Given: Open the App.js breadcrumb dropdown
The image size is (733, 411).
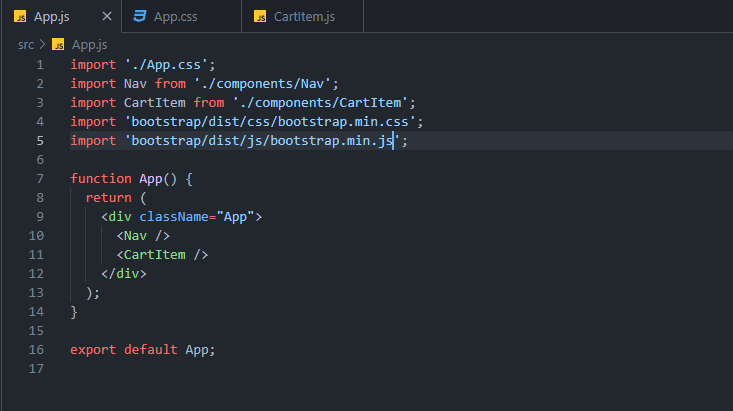Looking at the screenshot, I should pyautogui.click(x=89, y=45).
